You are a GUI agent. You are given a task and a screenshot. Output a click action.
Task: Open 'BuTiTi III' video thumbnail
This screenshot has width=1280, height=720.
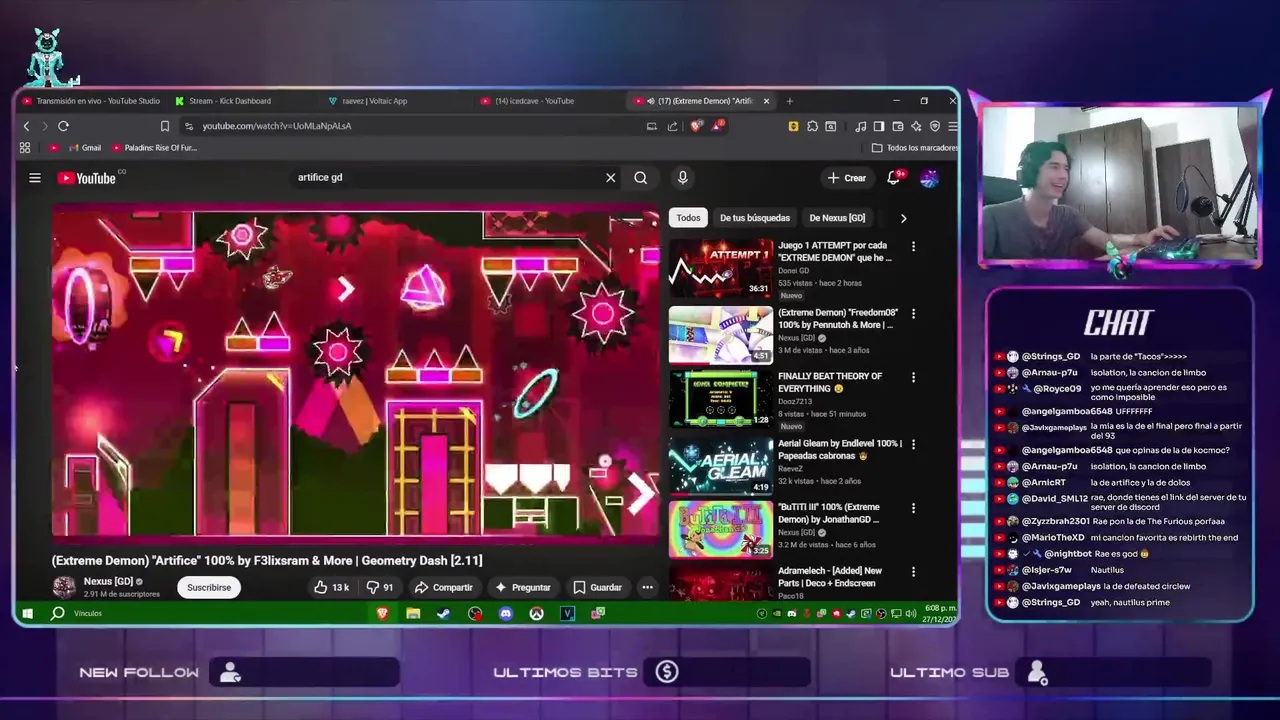tap(721, 529)
